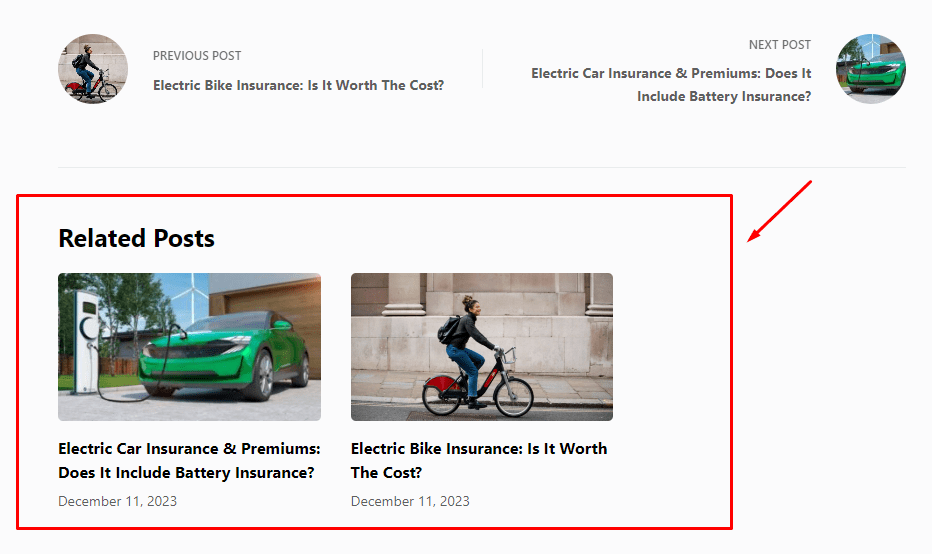Open next post link Electric Car Insurance & Premiums
This screenshot has width=932, height=554.
pyautogui.click(x=671, y=85)
